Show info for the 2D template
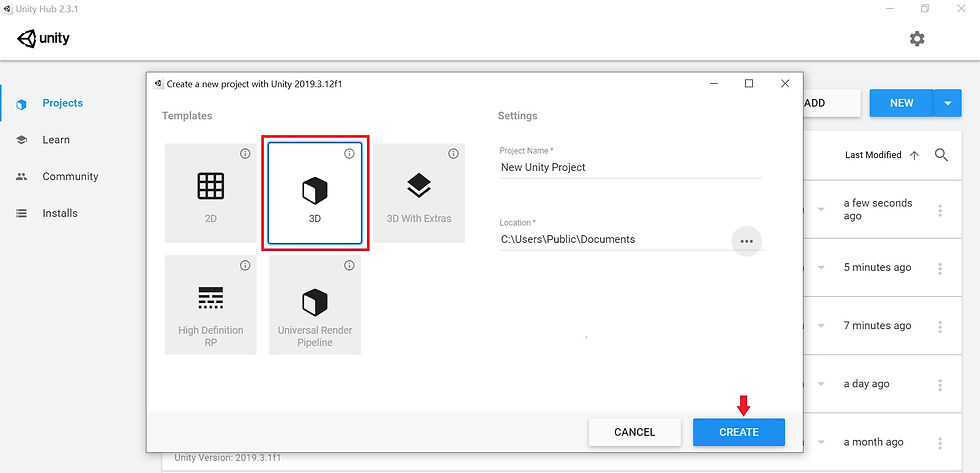Image resolution: width=980 pixels, height=473 pixels. [245, 154]
